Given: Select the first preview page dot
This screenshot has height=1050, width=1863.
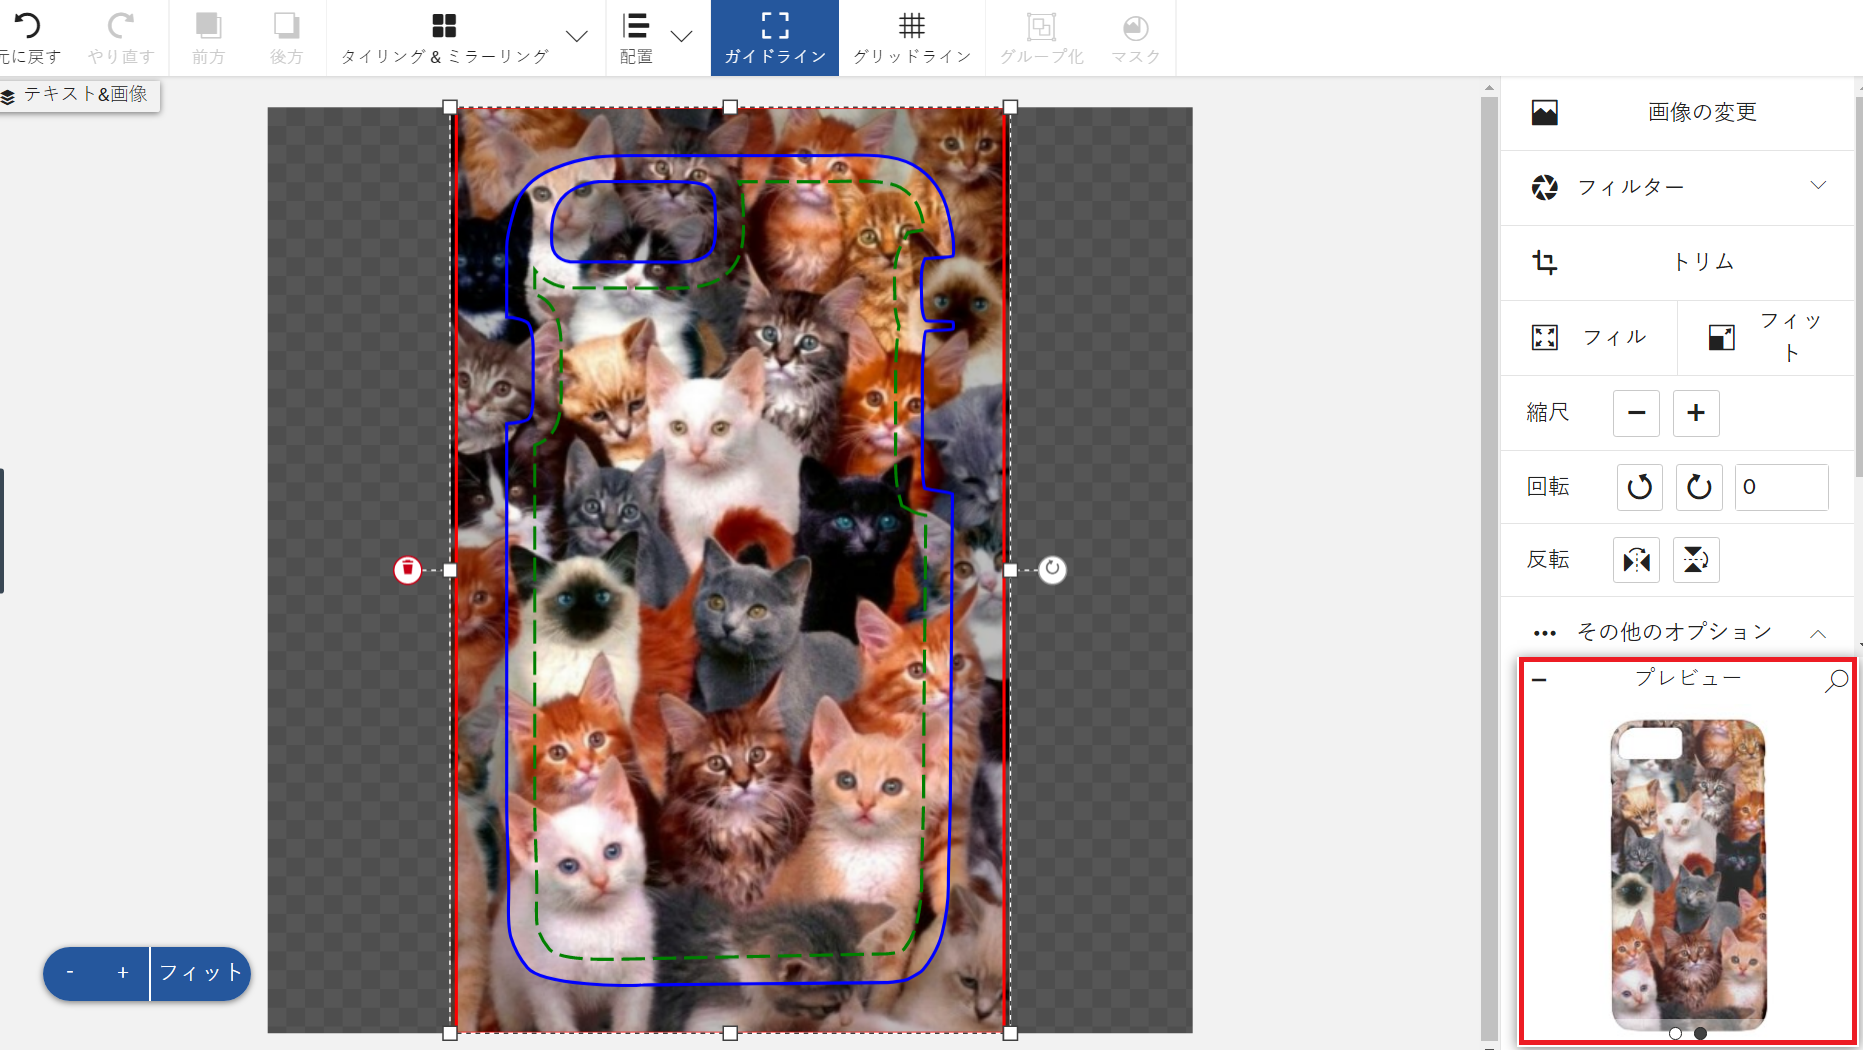Looking at the screenshot, I should 1675,1034.
